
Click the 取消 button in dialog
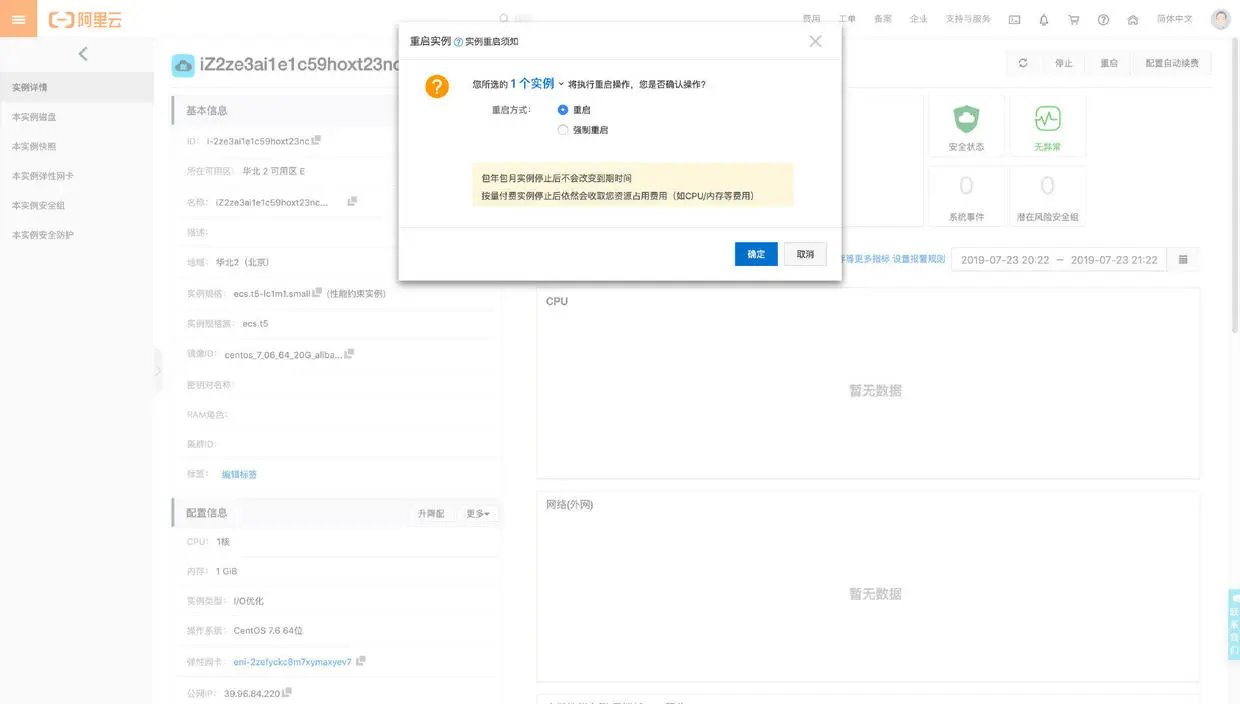click(805, 254)
